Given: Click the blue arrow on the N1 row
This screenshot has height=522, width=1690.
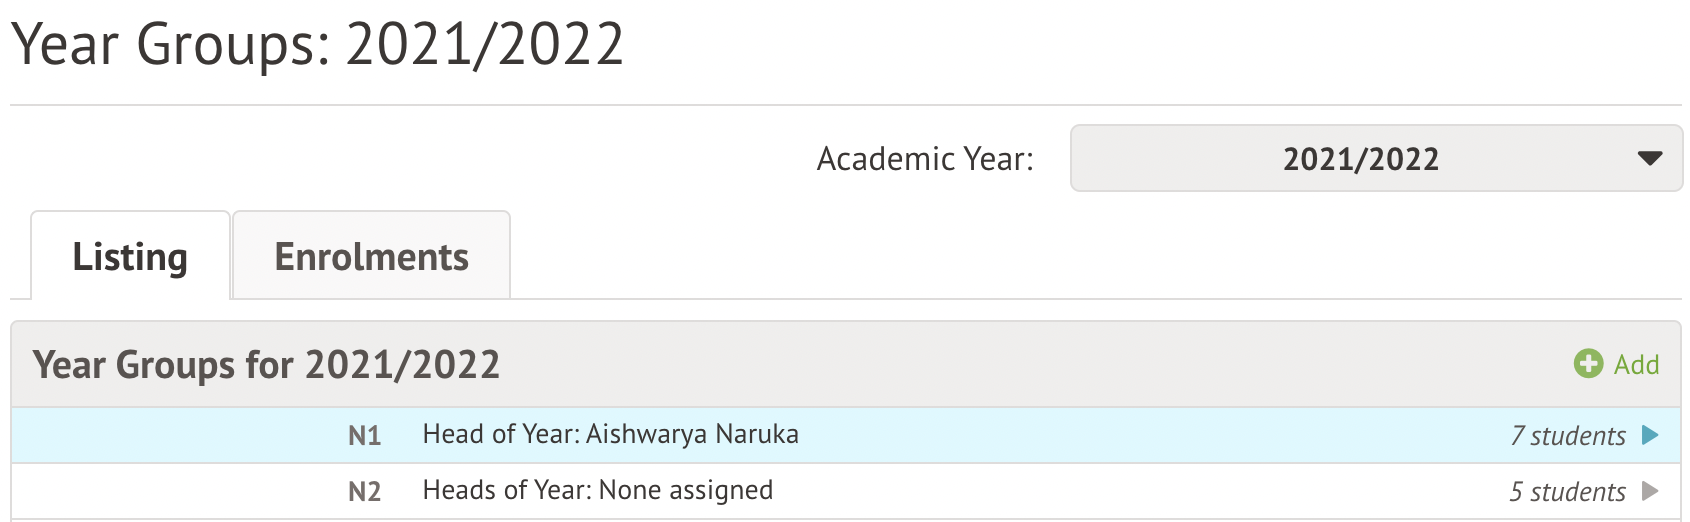Looking at the screenshot, I should [x=1650, y=435].
